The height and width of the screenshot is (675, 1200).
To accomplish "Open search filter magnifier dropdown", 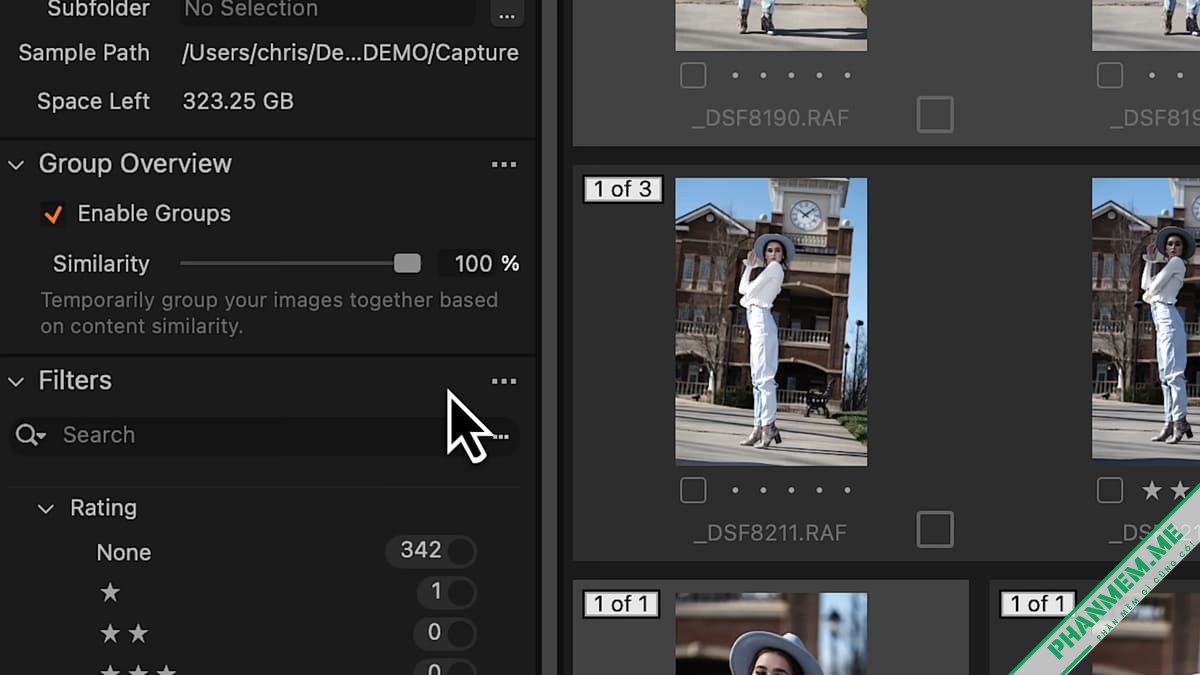I will (30, 435).
